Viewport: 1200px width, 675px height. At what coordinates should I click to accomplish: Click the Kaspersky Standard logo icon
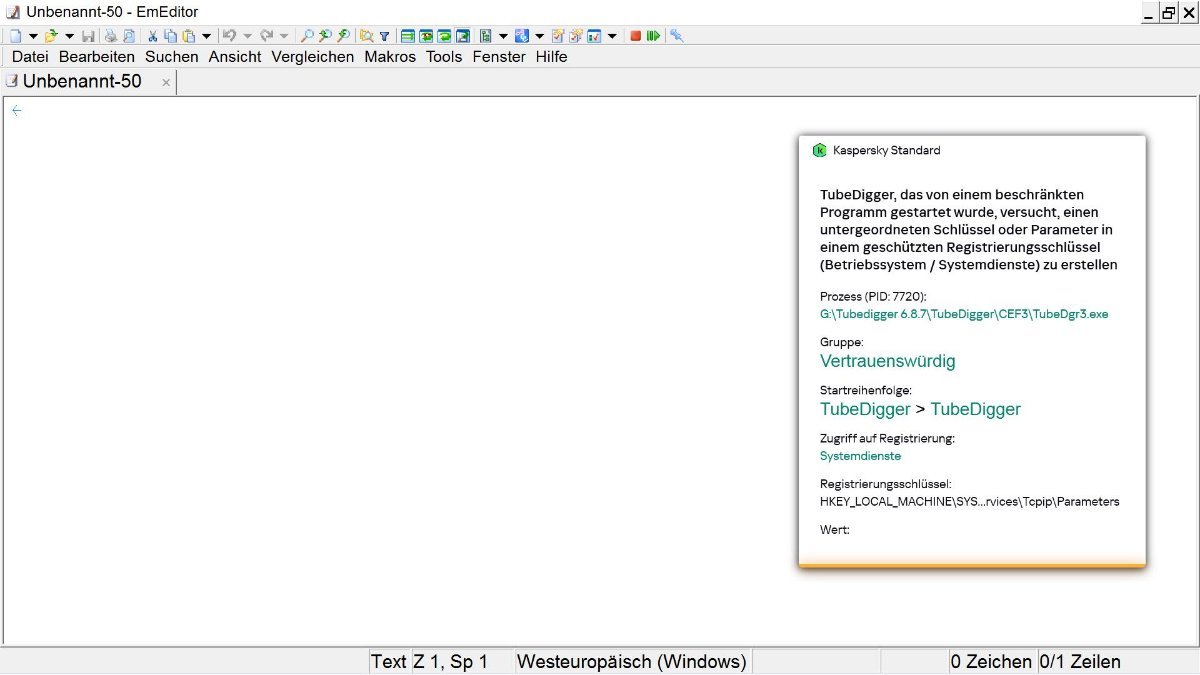820,151
